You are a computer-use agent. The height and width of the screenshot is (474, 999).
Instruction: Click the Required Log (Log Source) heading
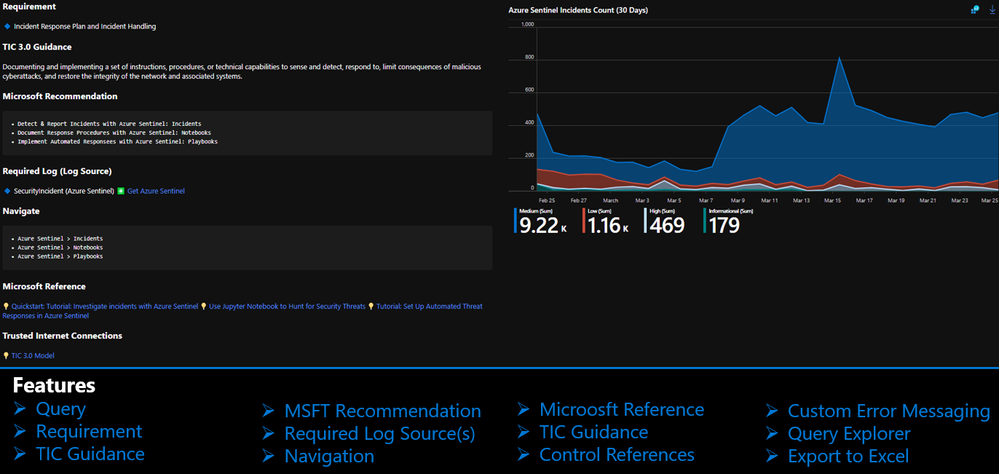tap(57, 171)
